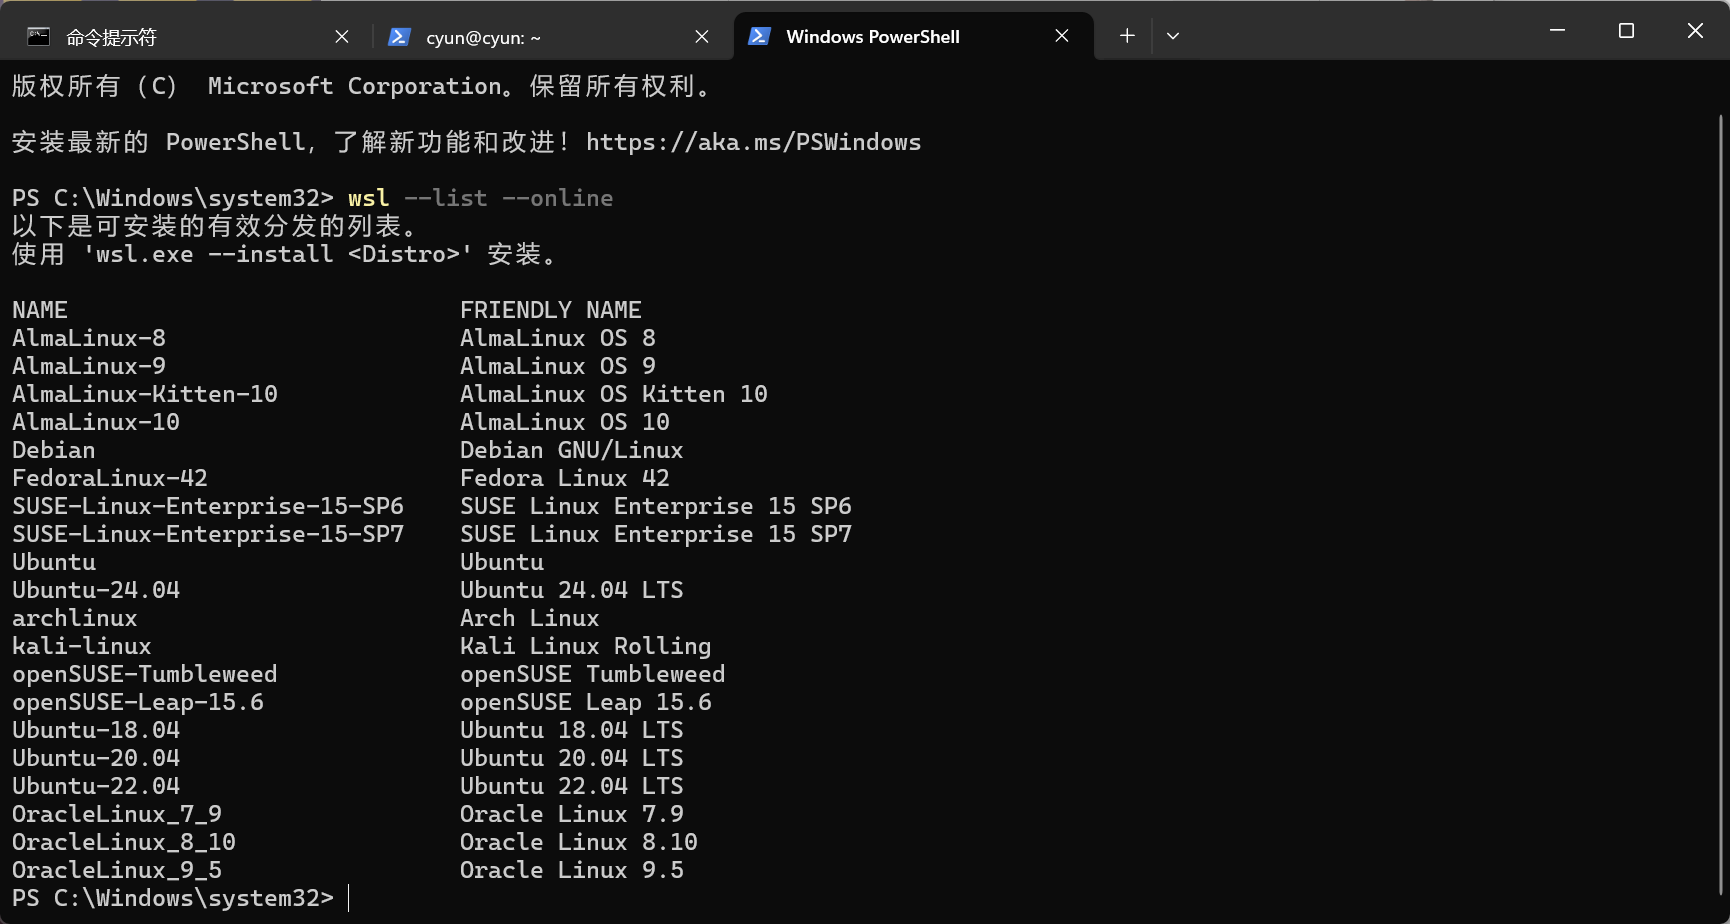The width and height of the screenshot is (1730, 924).
Task: Click the OracleLinux_9_5 name entry
Action: (x=117, y=870)
